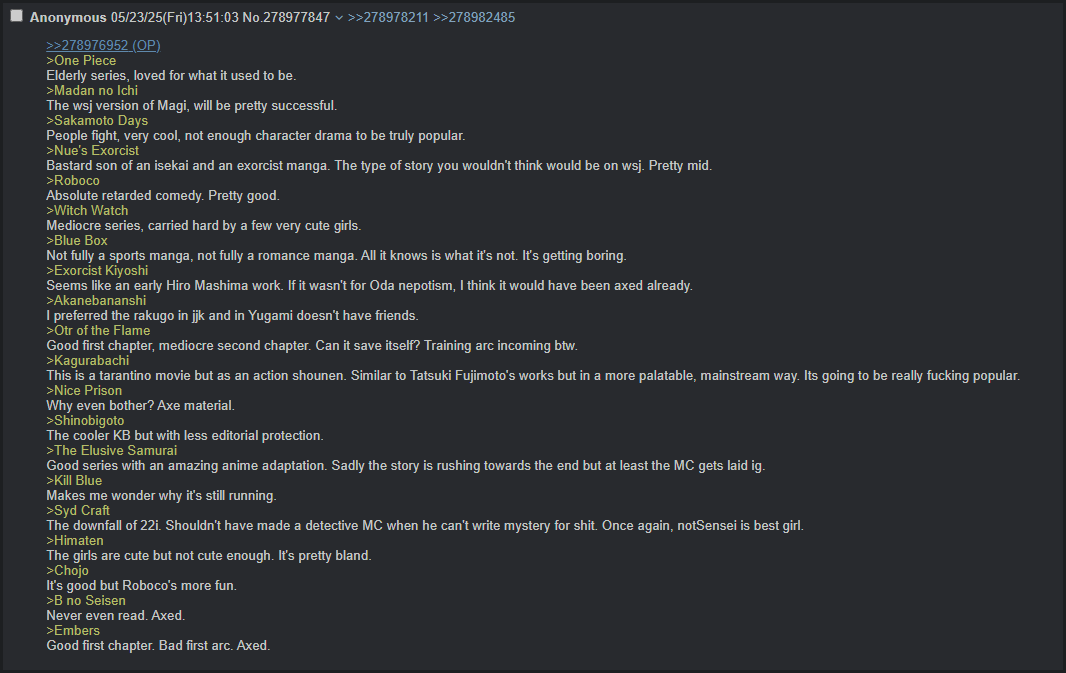Click the greentext line ">Embers"
The image size is (1066, 673).
pos(73,631)
